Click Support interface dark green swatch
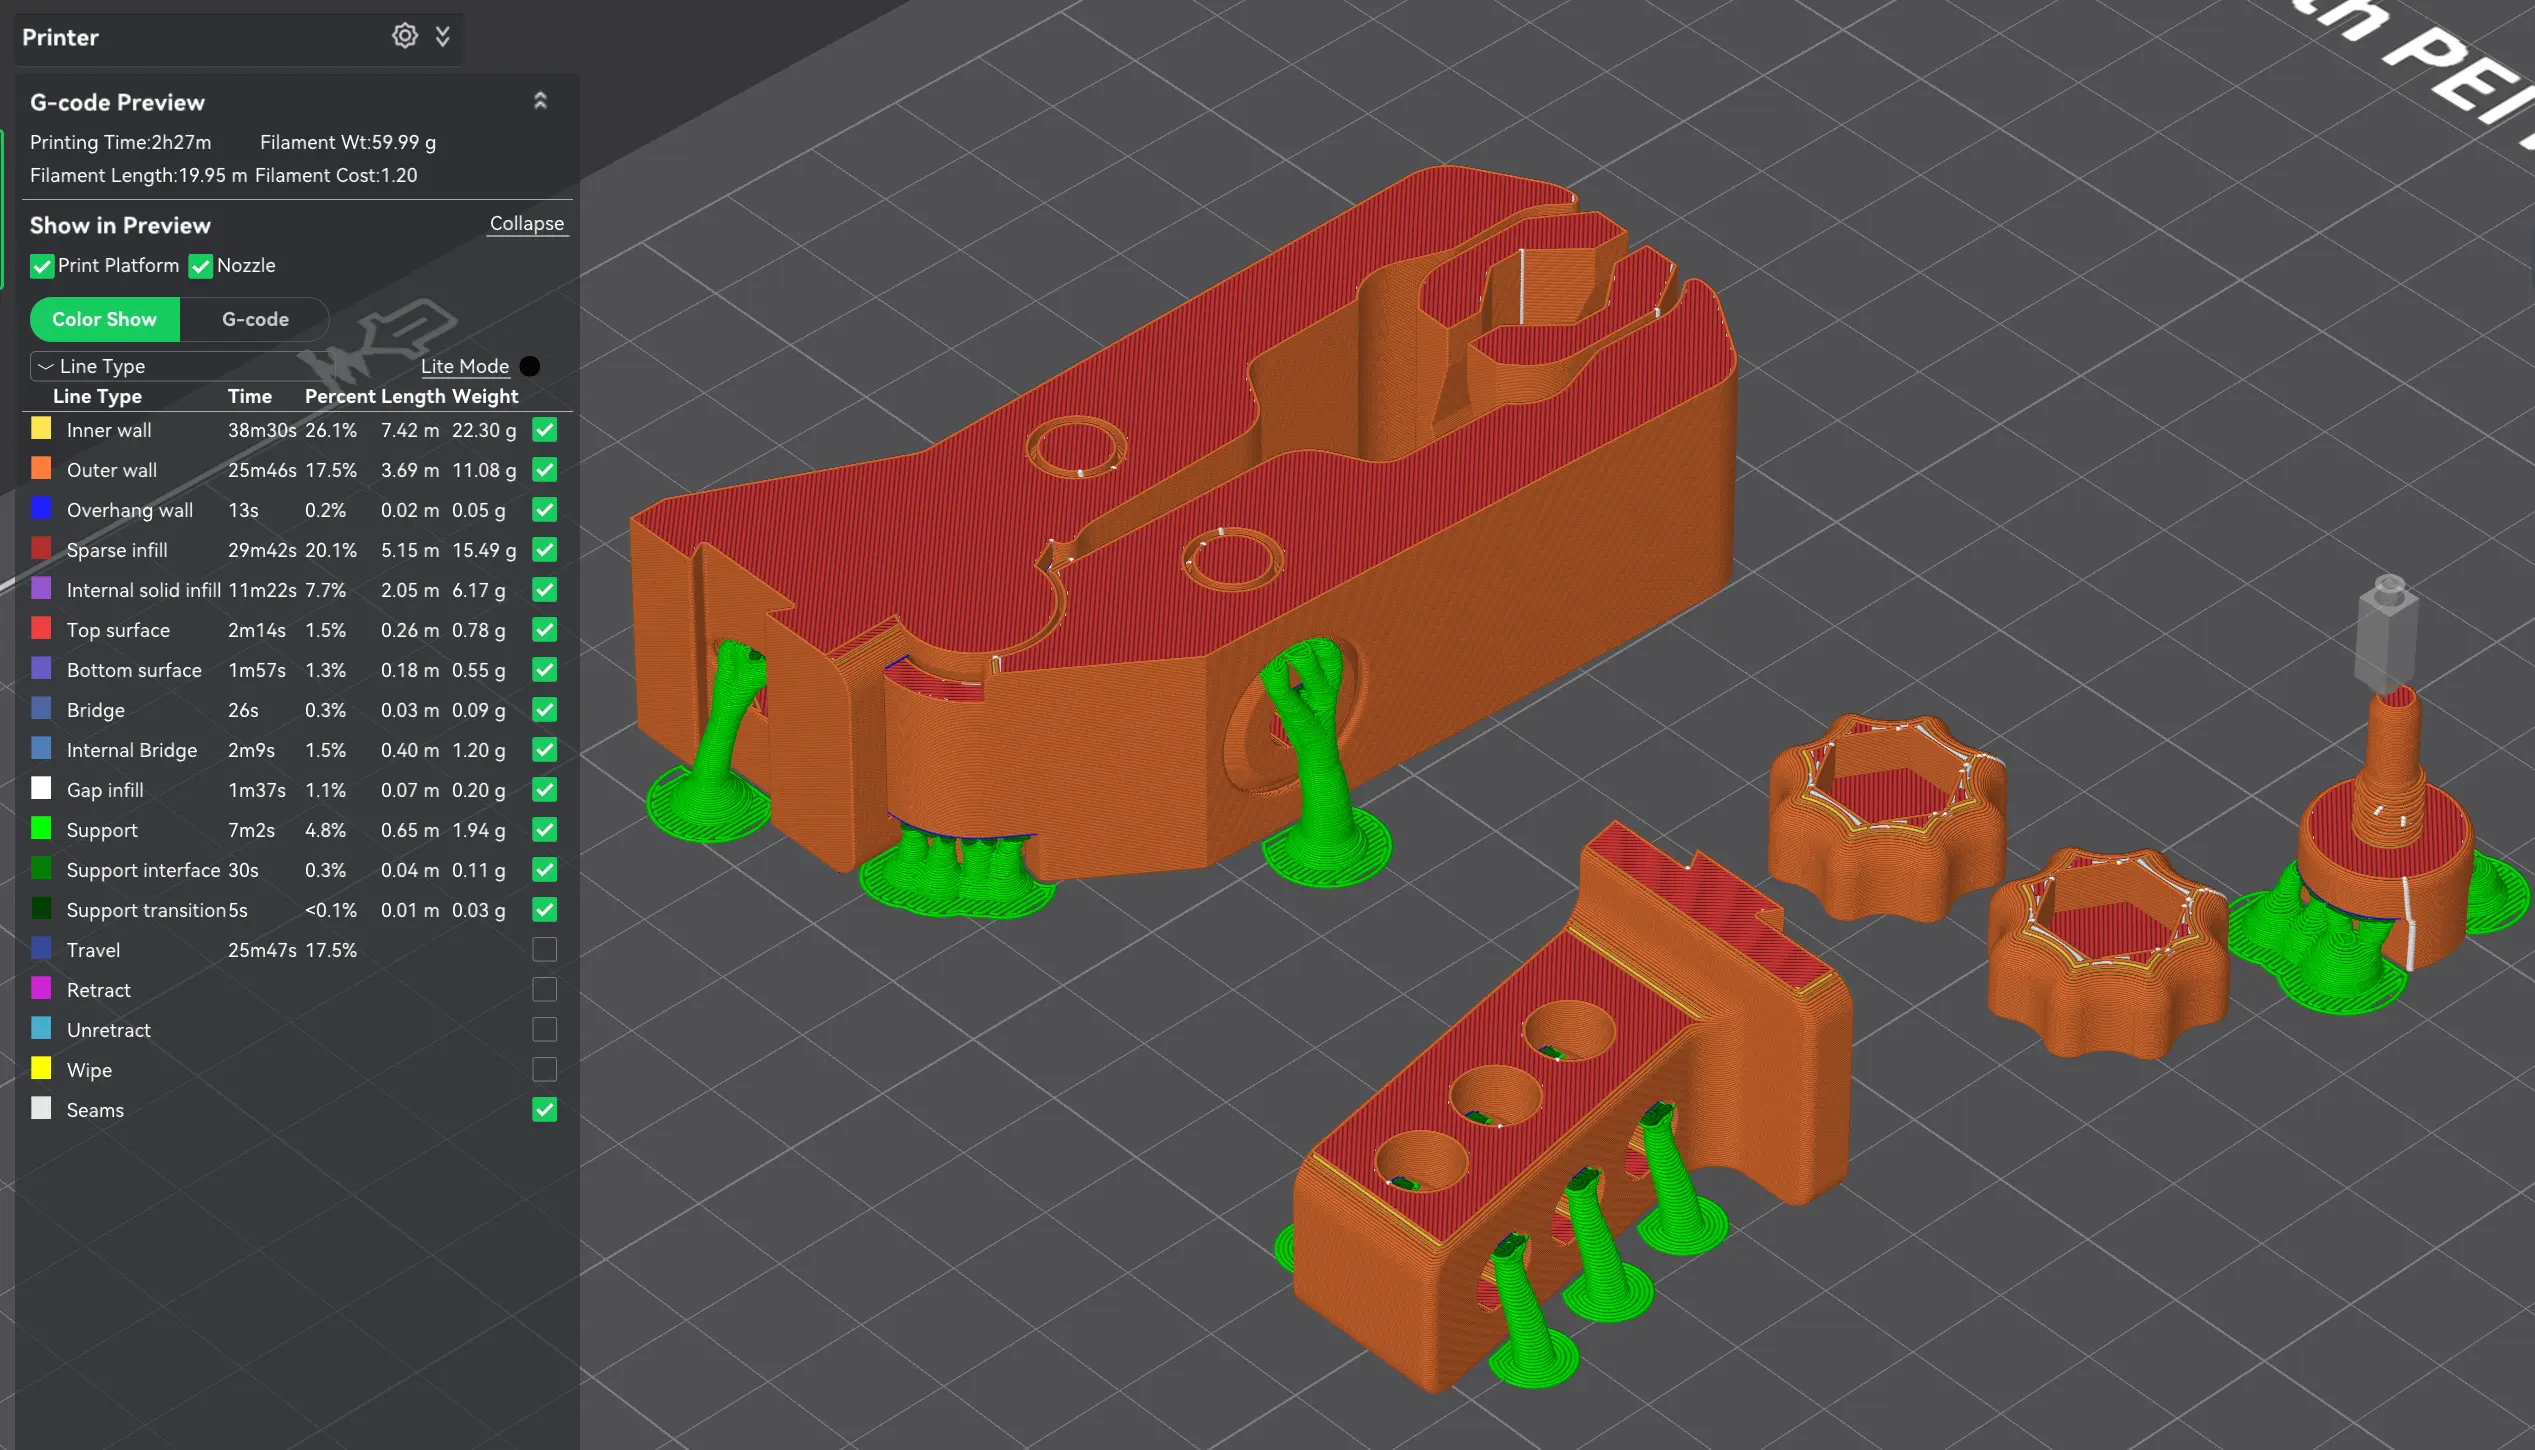Image resolution: width=2535 pixels, height=1450 pixels. (x=41, y=868)
